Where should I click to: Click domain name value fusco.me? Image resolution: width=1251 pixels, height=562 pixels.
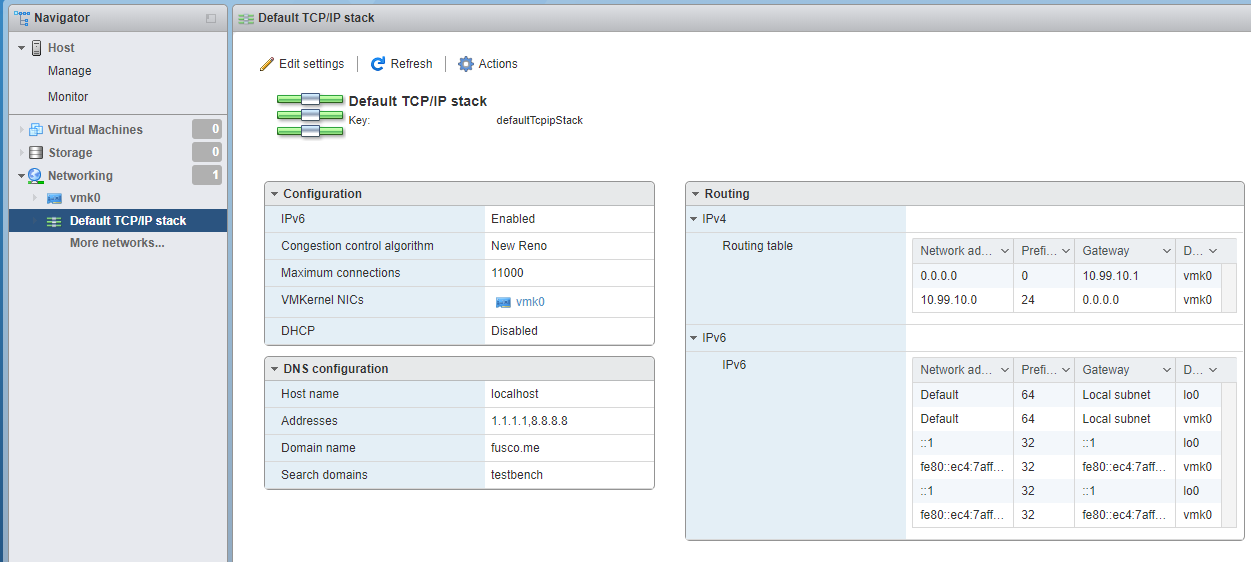tap(515, 448)
